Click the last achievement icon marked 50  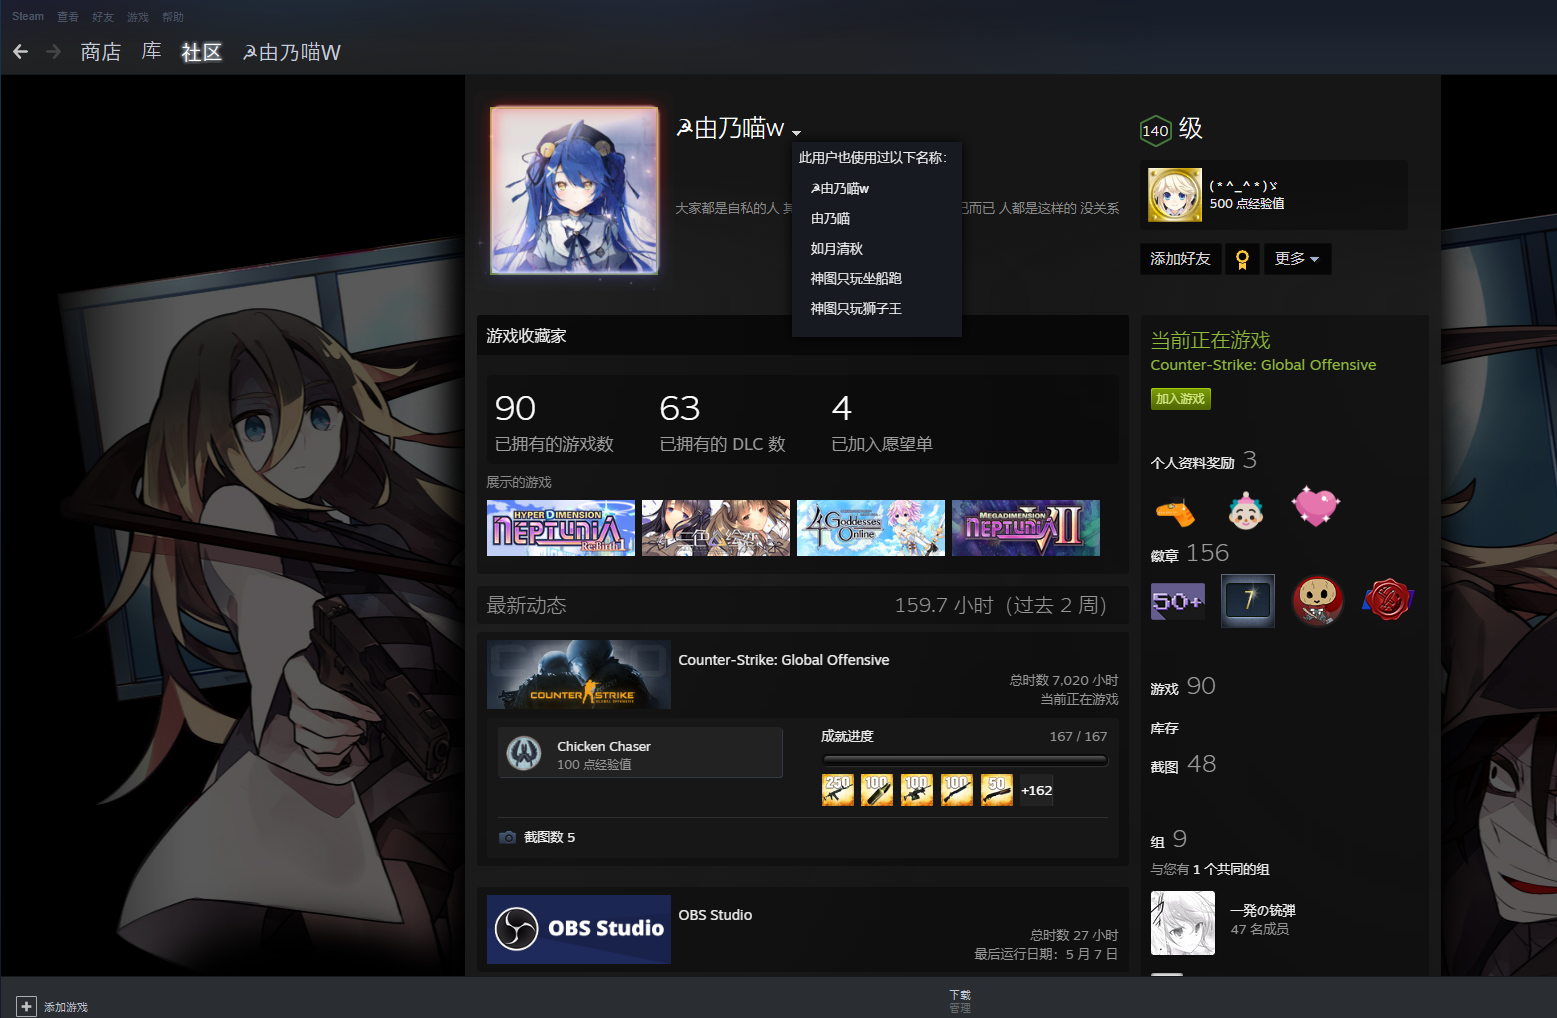click(x=996, y=790)
